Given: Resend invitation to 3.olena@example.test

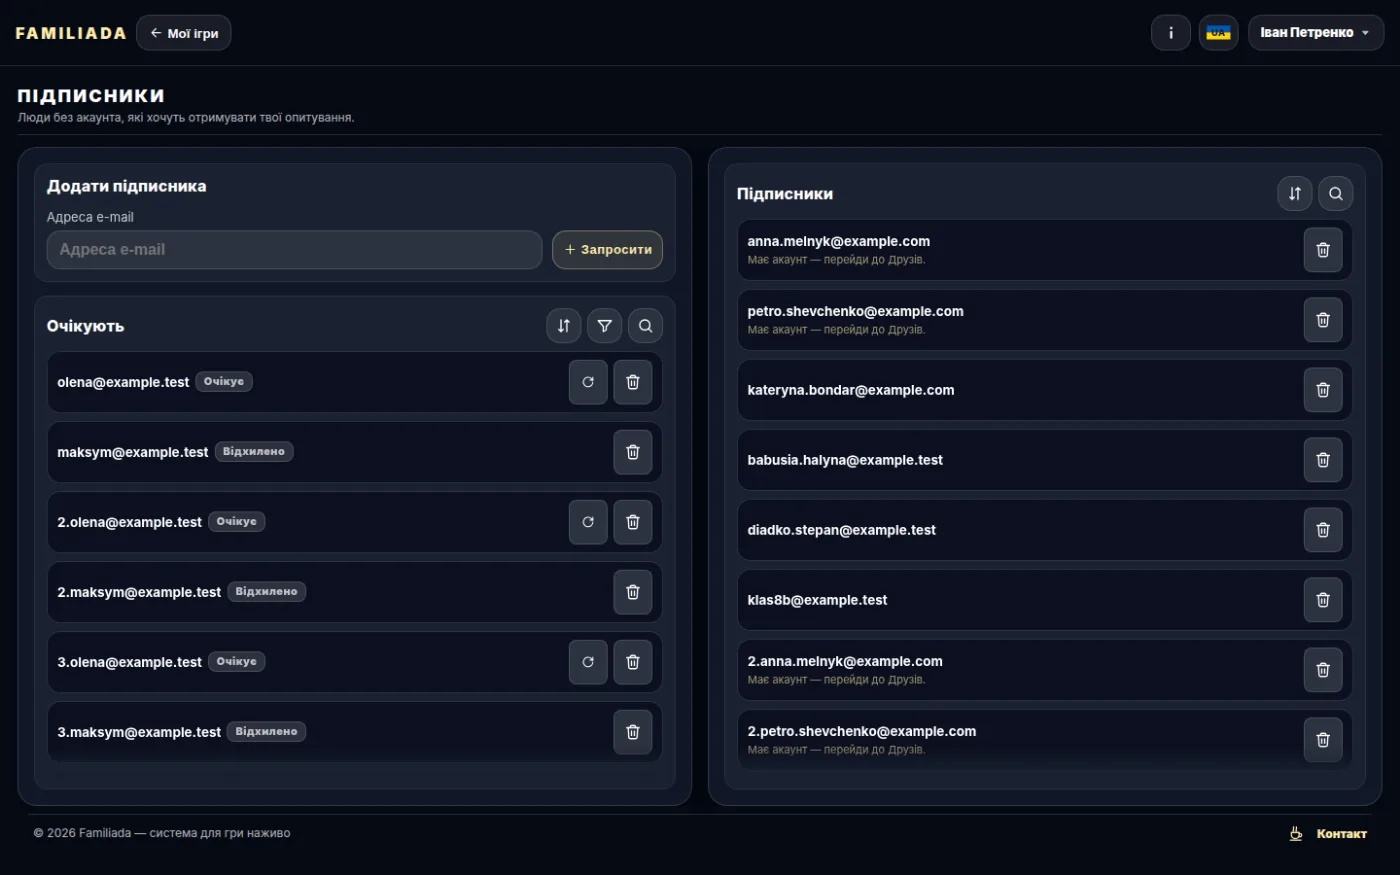Looking at the screenshot, I should tap(588, 662).
